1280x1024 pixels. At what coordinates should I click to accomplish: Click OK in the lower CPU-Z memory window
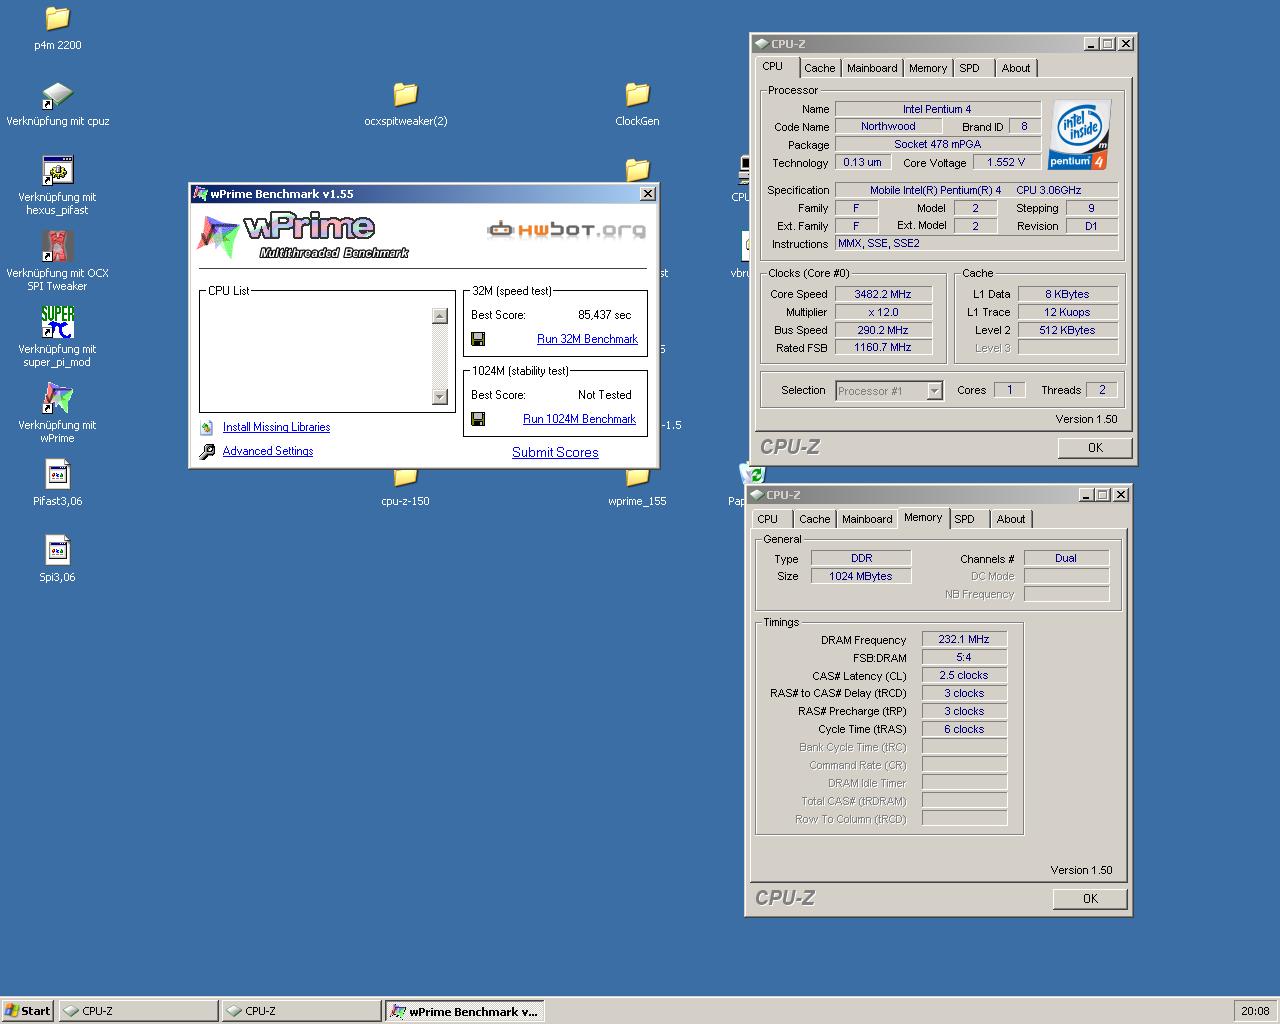(1090, 899)
